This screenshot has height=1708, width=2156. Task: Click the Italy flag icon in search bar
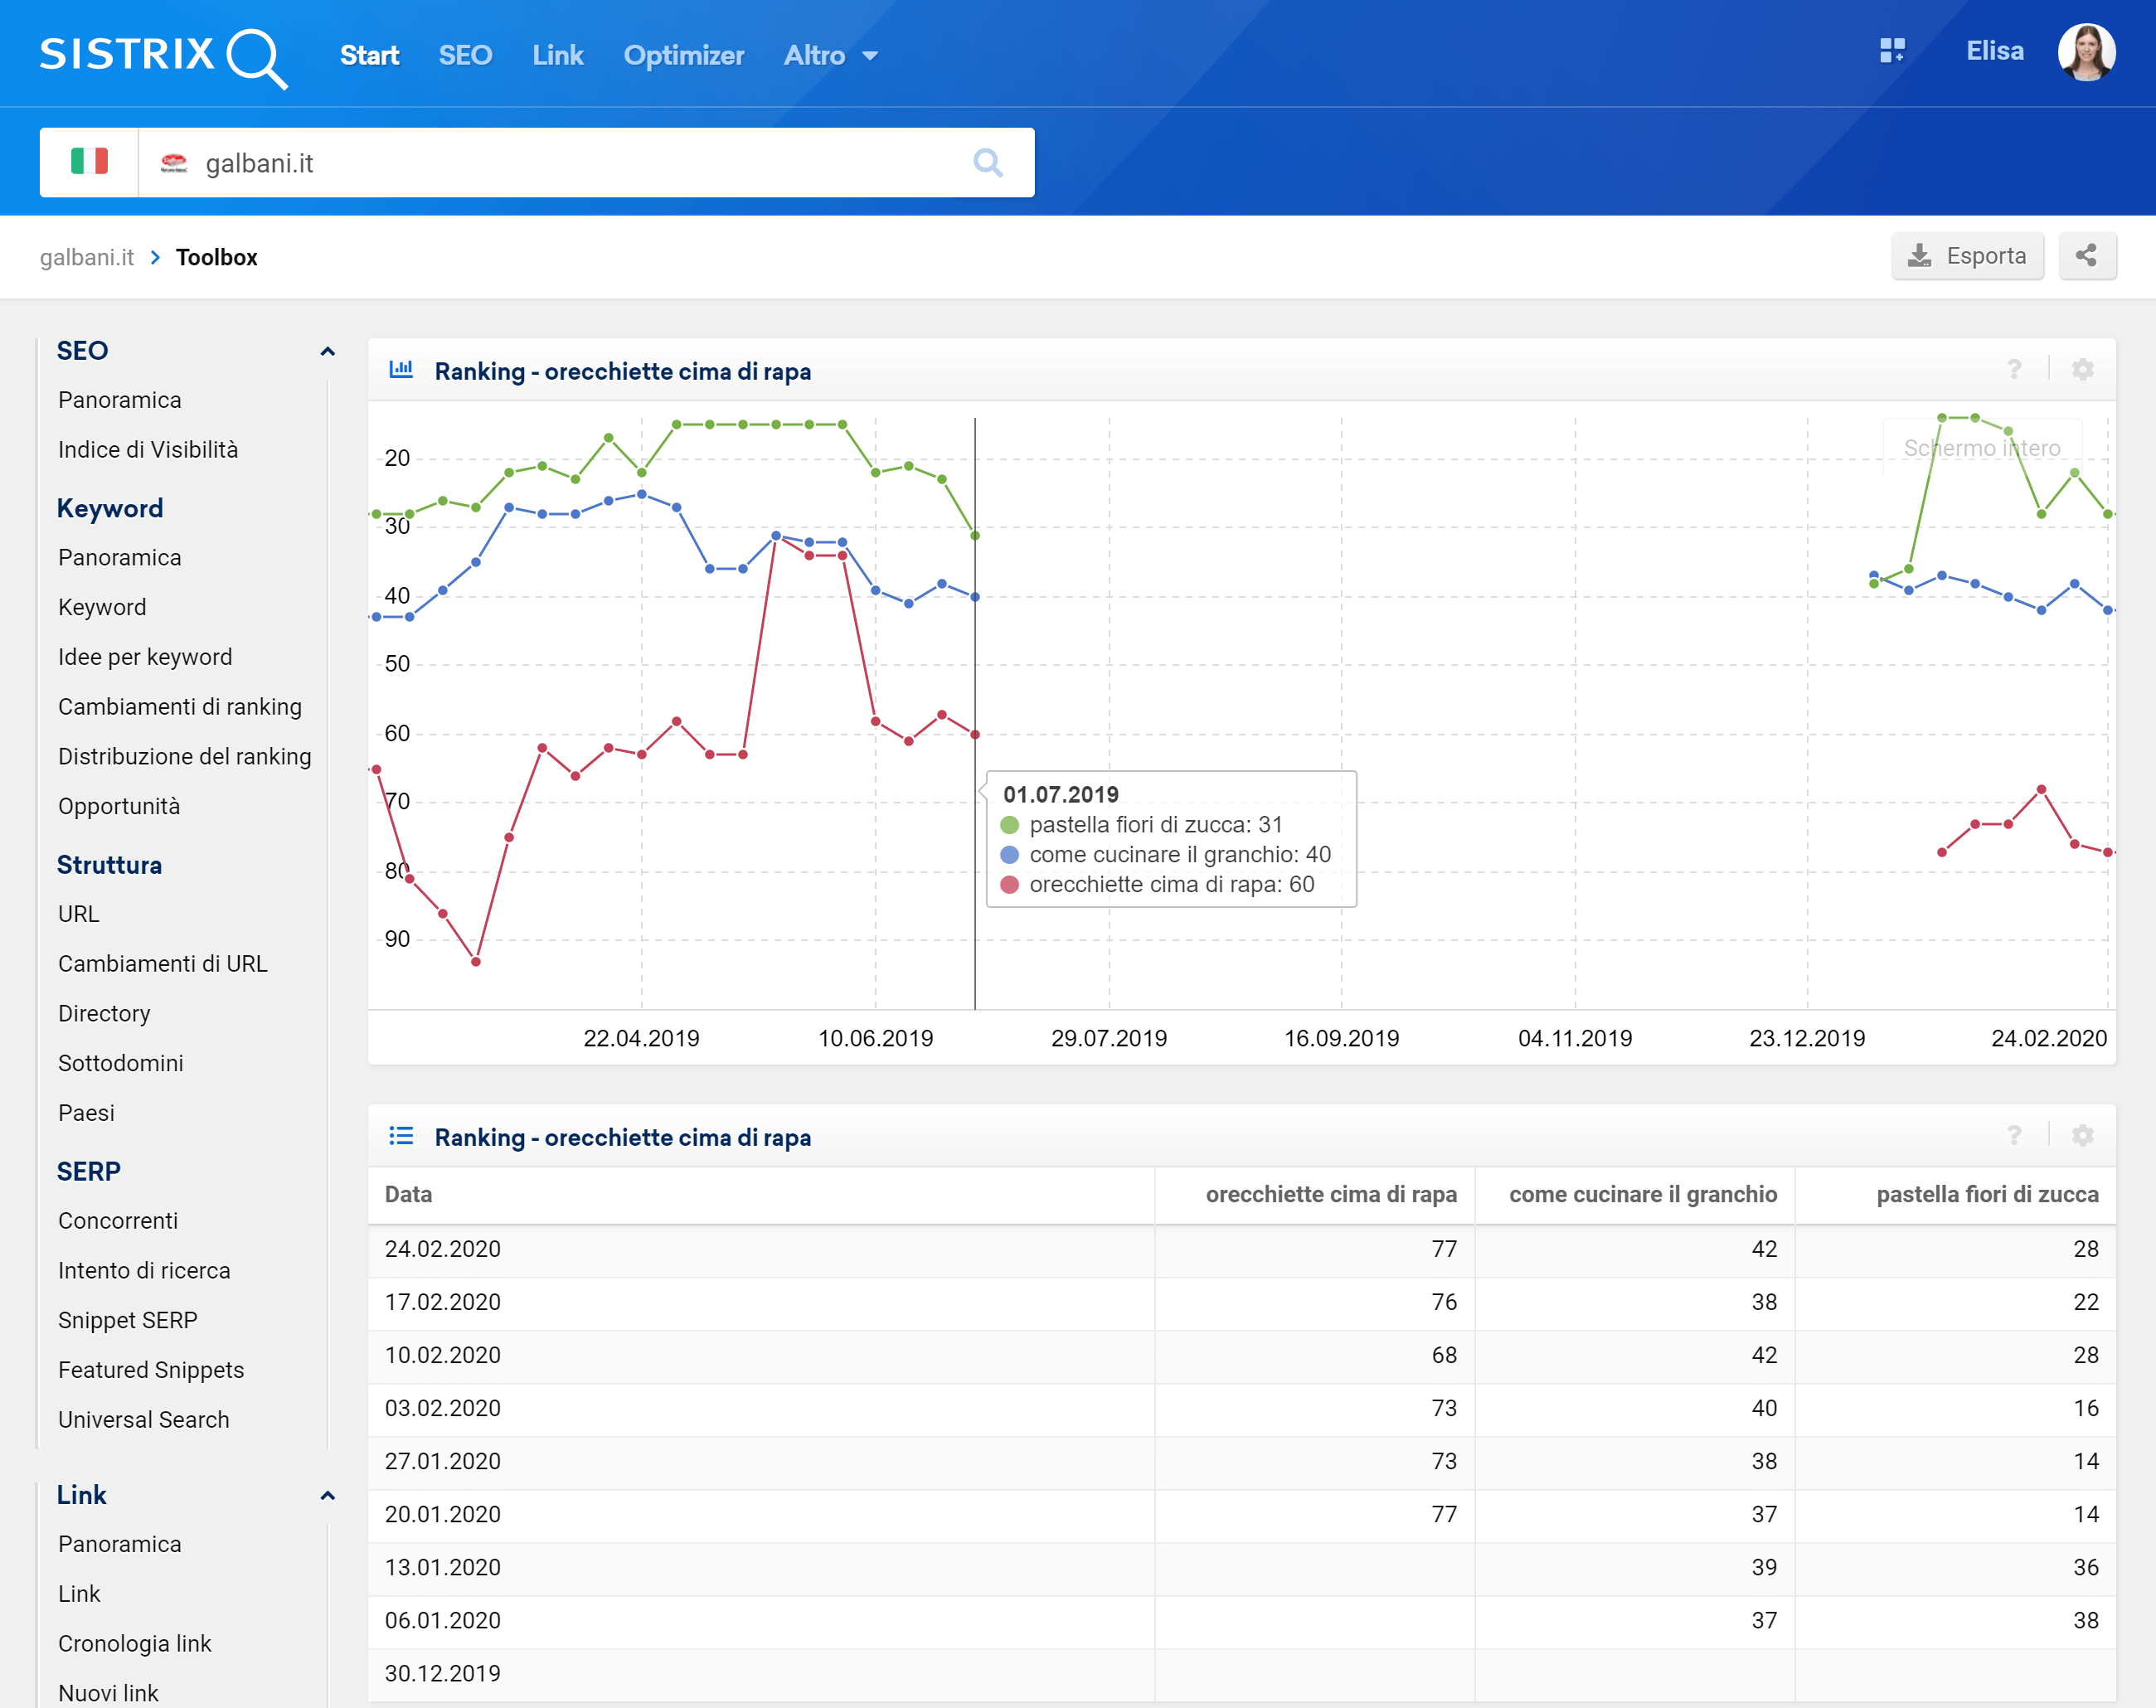[88, 161]
